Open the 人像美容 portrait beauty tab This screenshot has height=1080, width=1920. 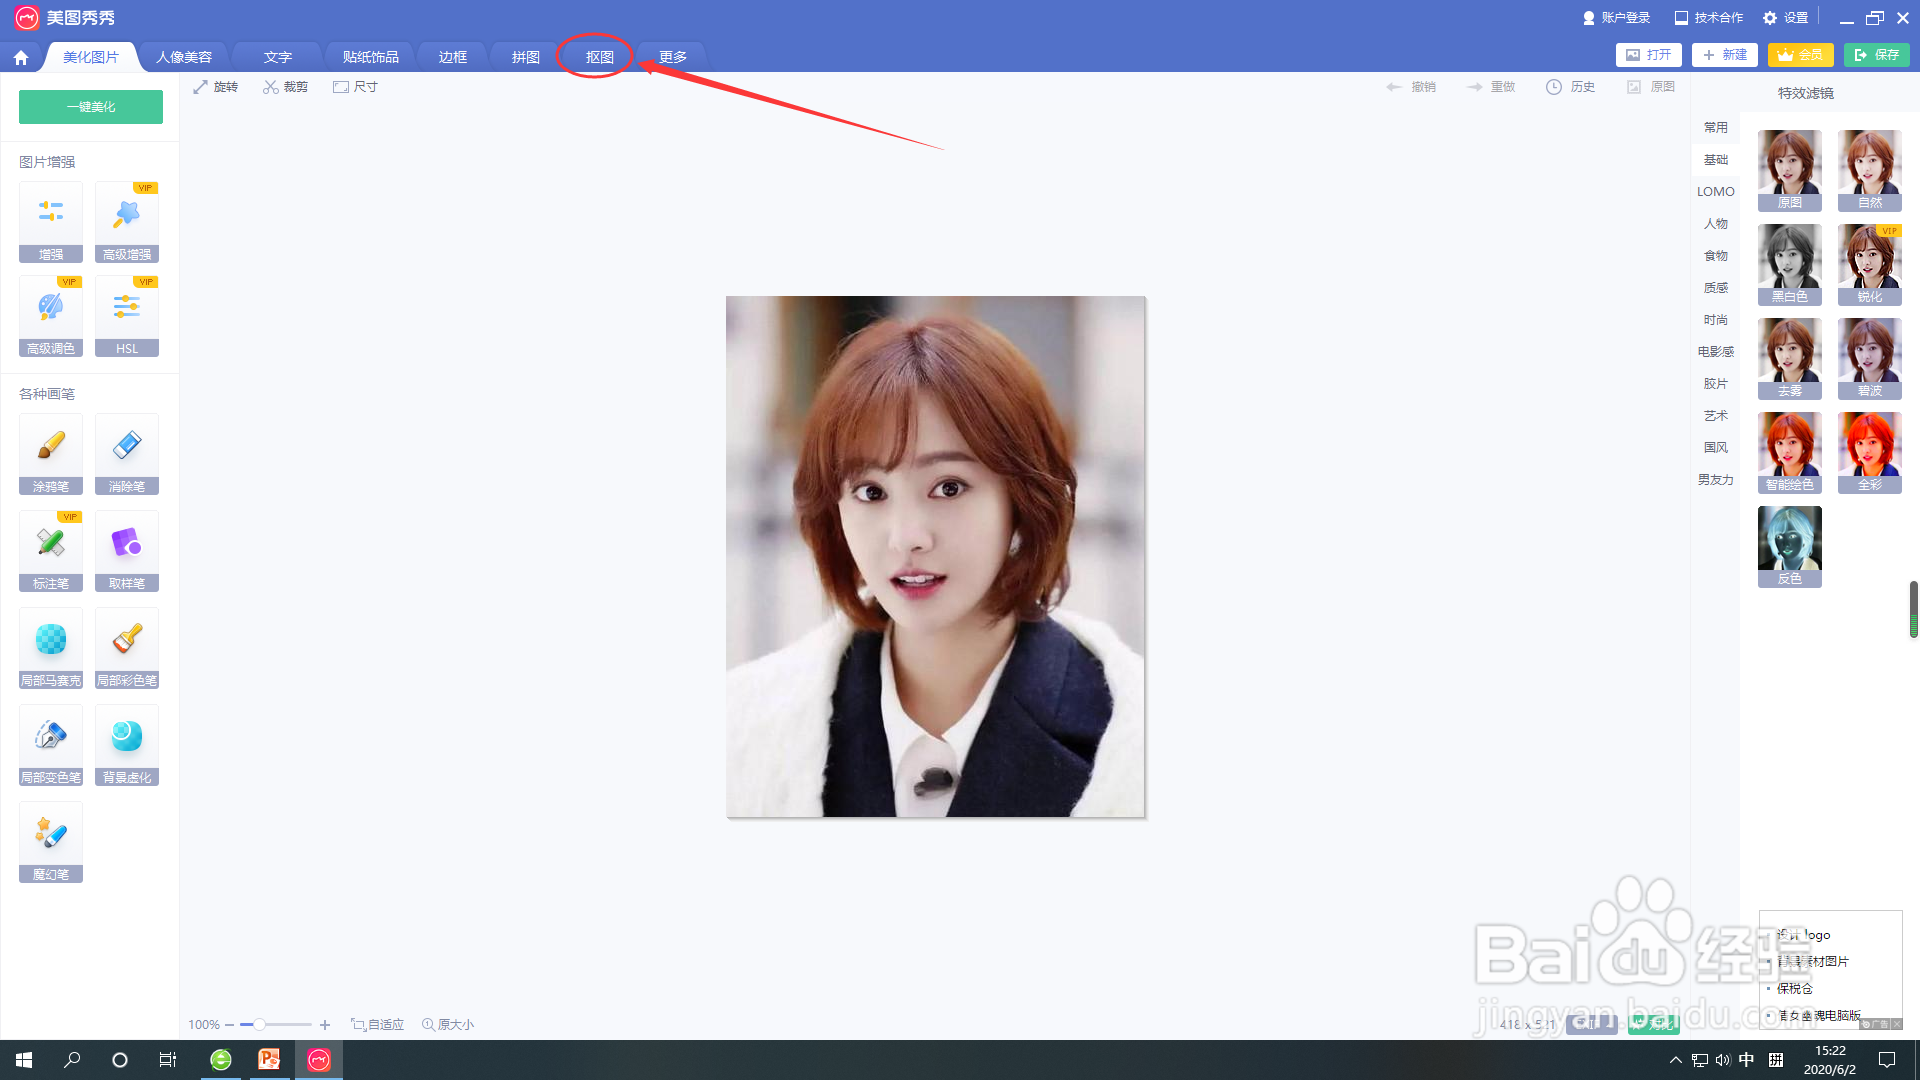(x=184, y=57)
